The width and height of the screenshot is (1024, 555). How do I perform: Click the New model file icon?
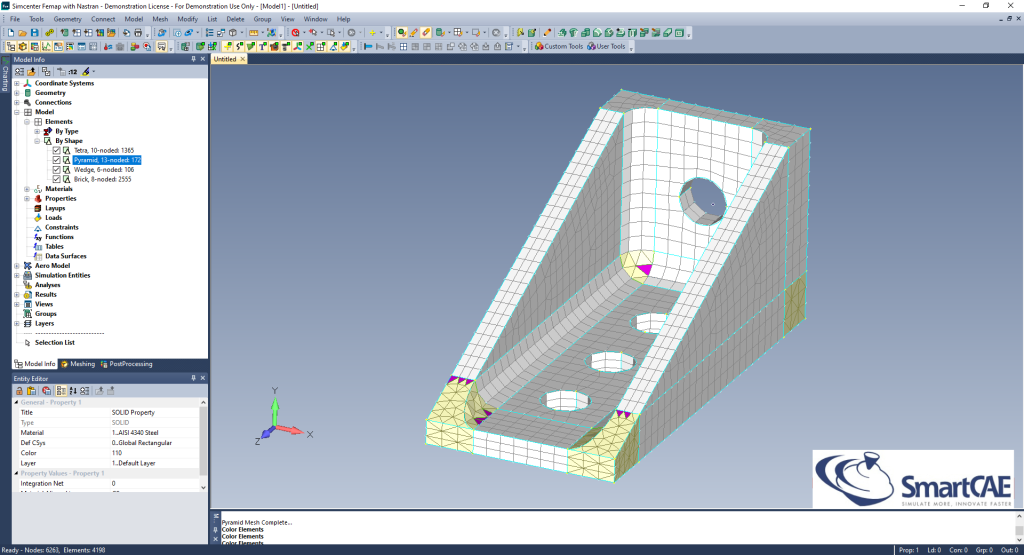point(11,33)
